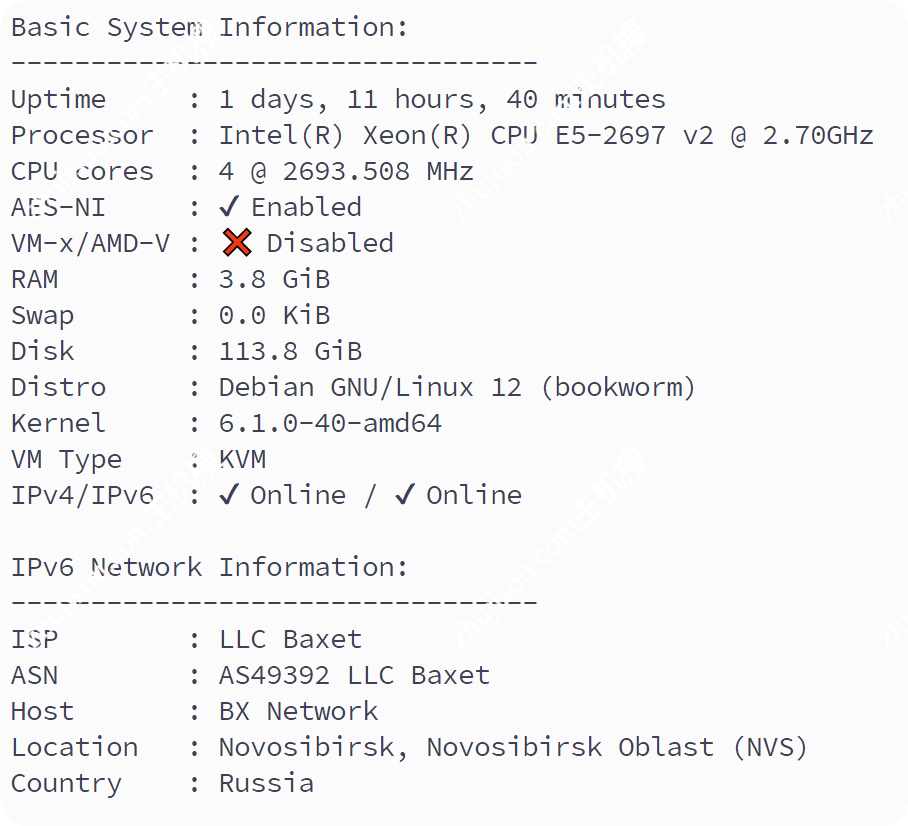Click the AS49392 ASN number
This screenshot has width=908, height=826.
pos(274,675)
